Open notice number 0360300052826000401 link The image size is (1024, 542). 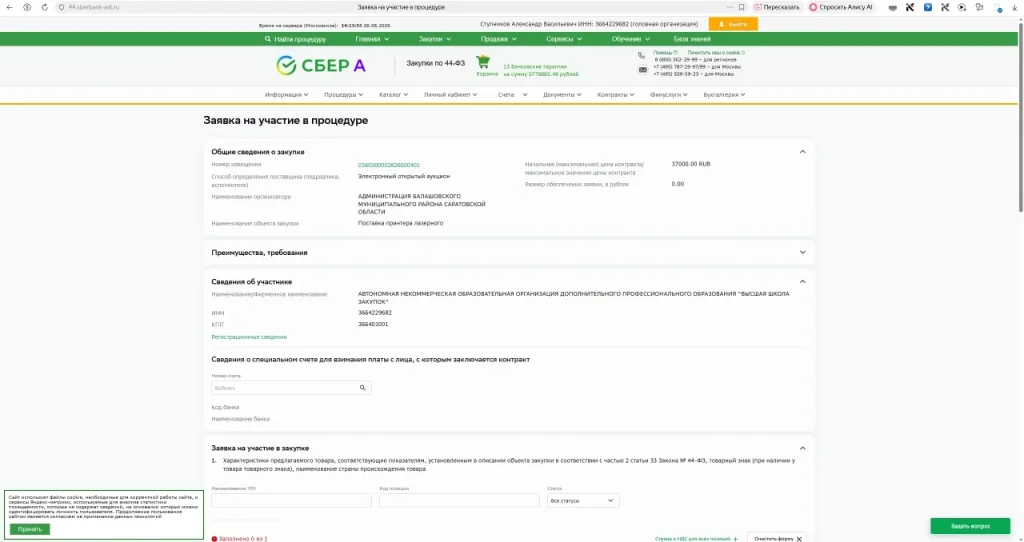(389, 165)
